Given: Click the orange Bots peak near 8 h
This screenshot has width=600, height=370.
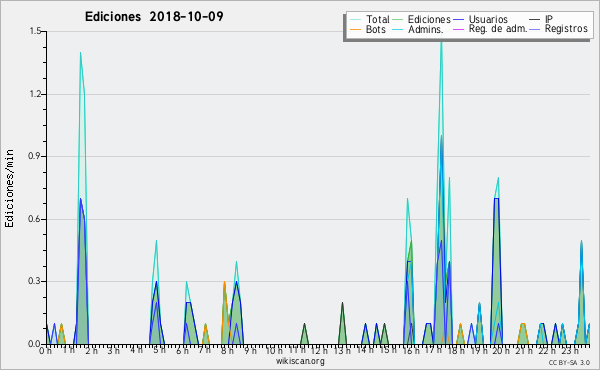Looking at the screenshot, I should pyautogui.click(x=224, y=283).
